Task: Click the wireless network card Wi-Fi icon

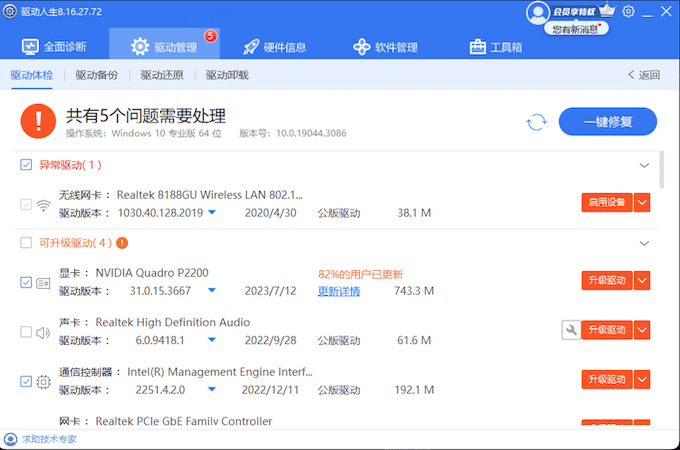Action: tap(43, 205)
